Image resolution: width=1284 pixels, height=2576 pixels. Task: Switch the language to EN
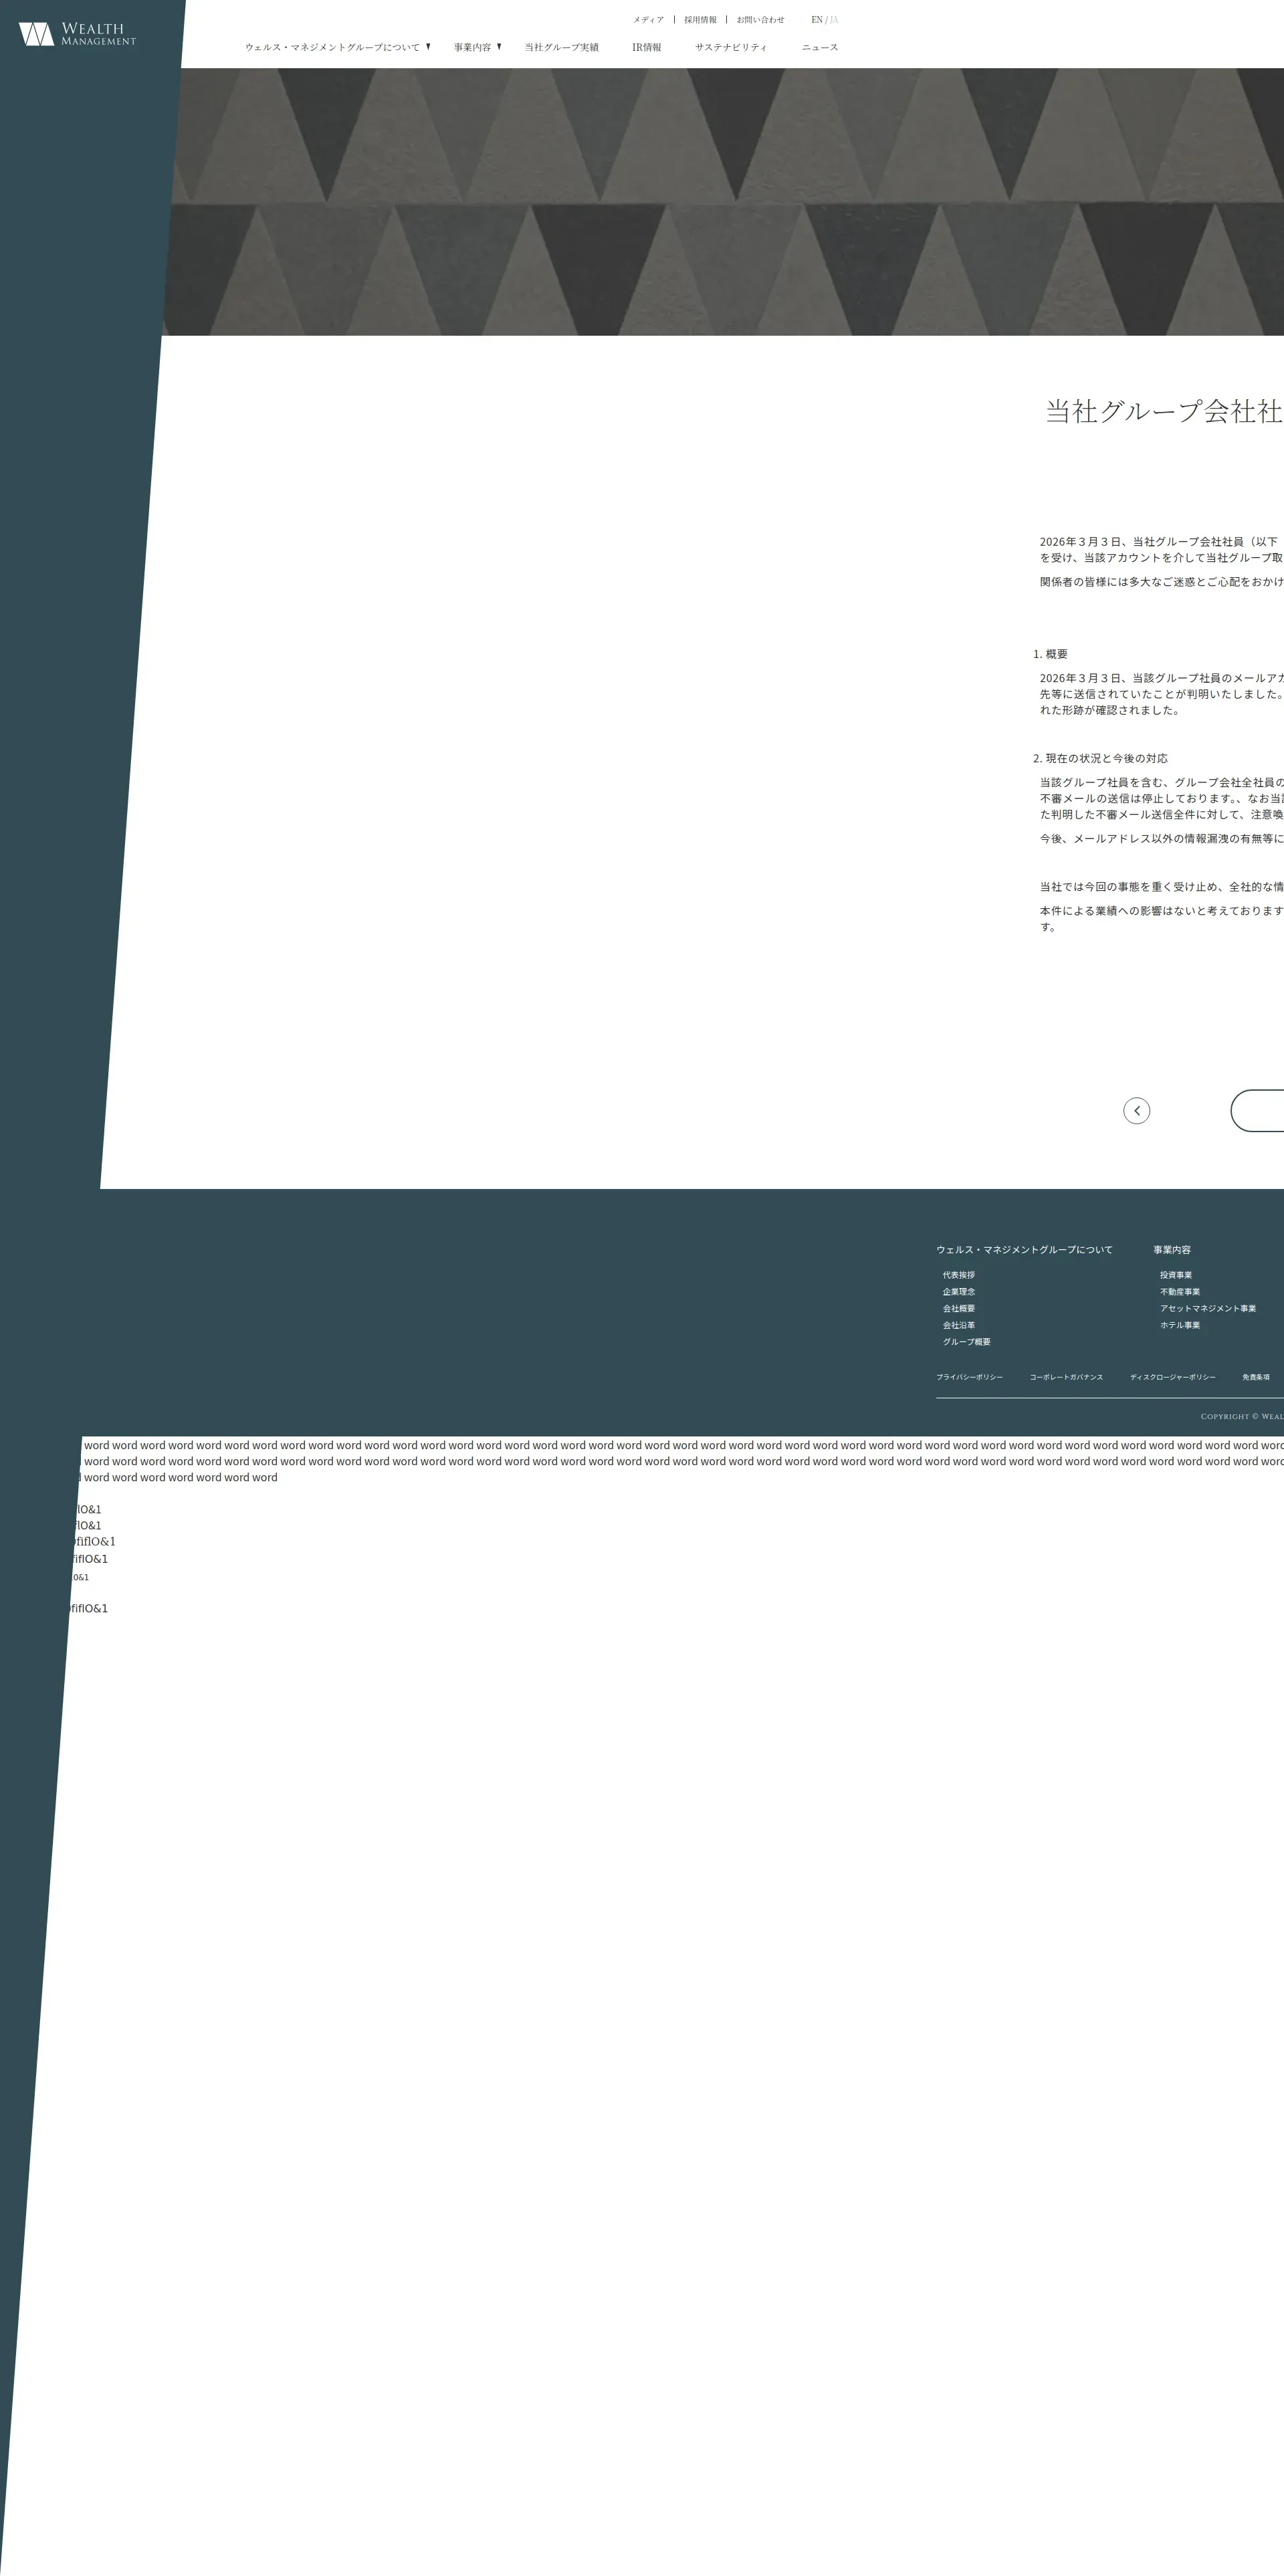(816, 20)
